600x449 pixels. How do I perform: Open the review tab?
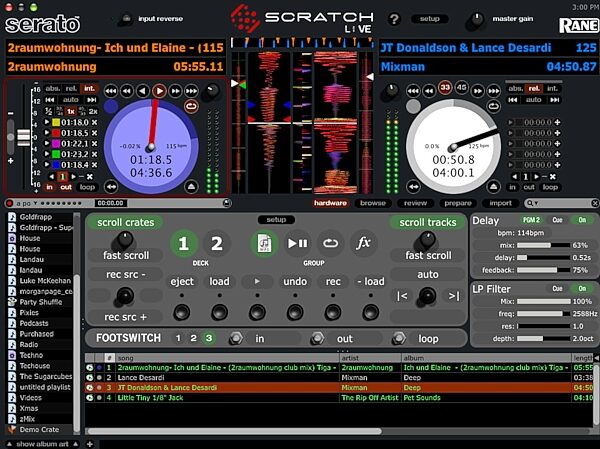click(x=415, y=203)
